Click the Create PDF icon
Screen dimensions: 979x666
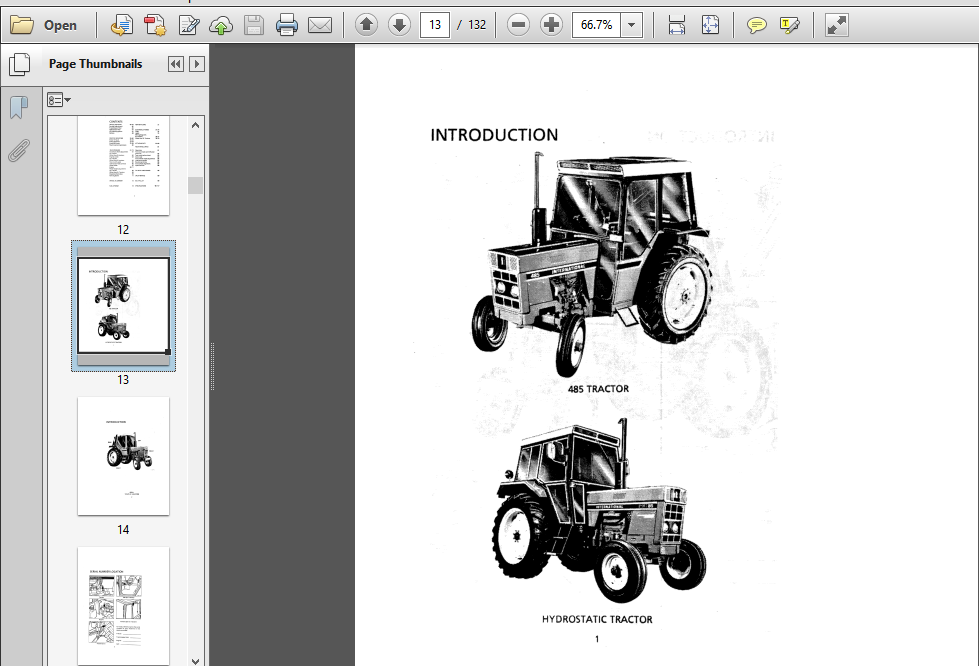[x=155, y=25]
